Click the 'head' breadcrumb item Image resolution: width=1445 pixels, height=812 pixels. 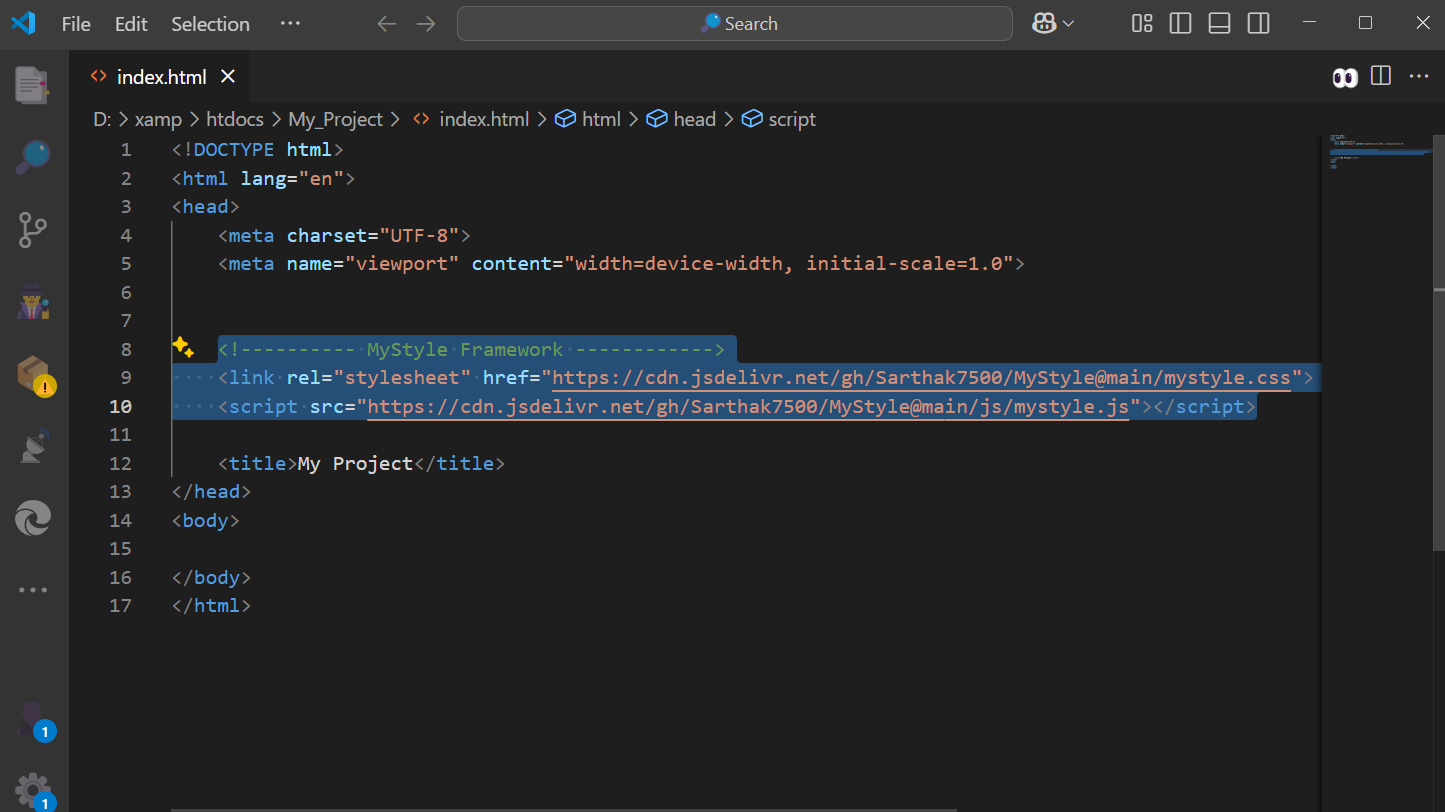pyautogui.click(x=694, y=119)
